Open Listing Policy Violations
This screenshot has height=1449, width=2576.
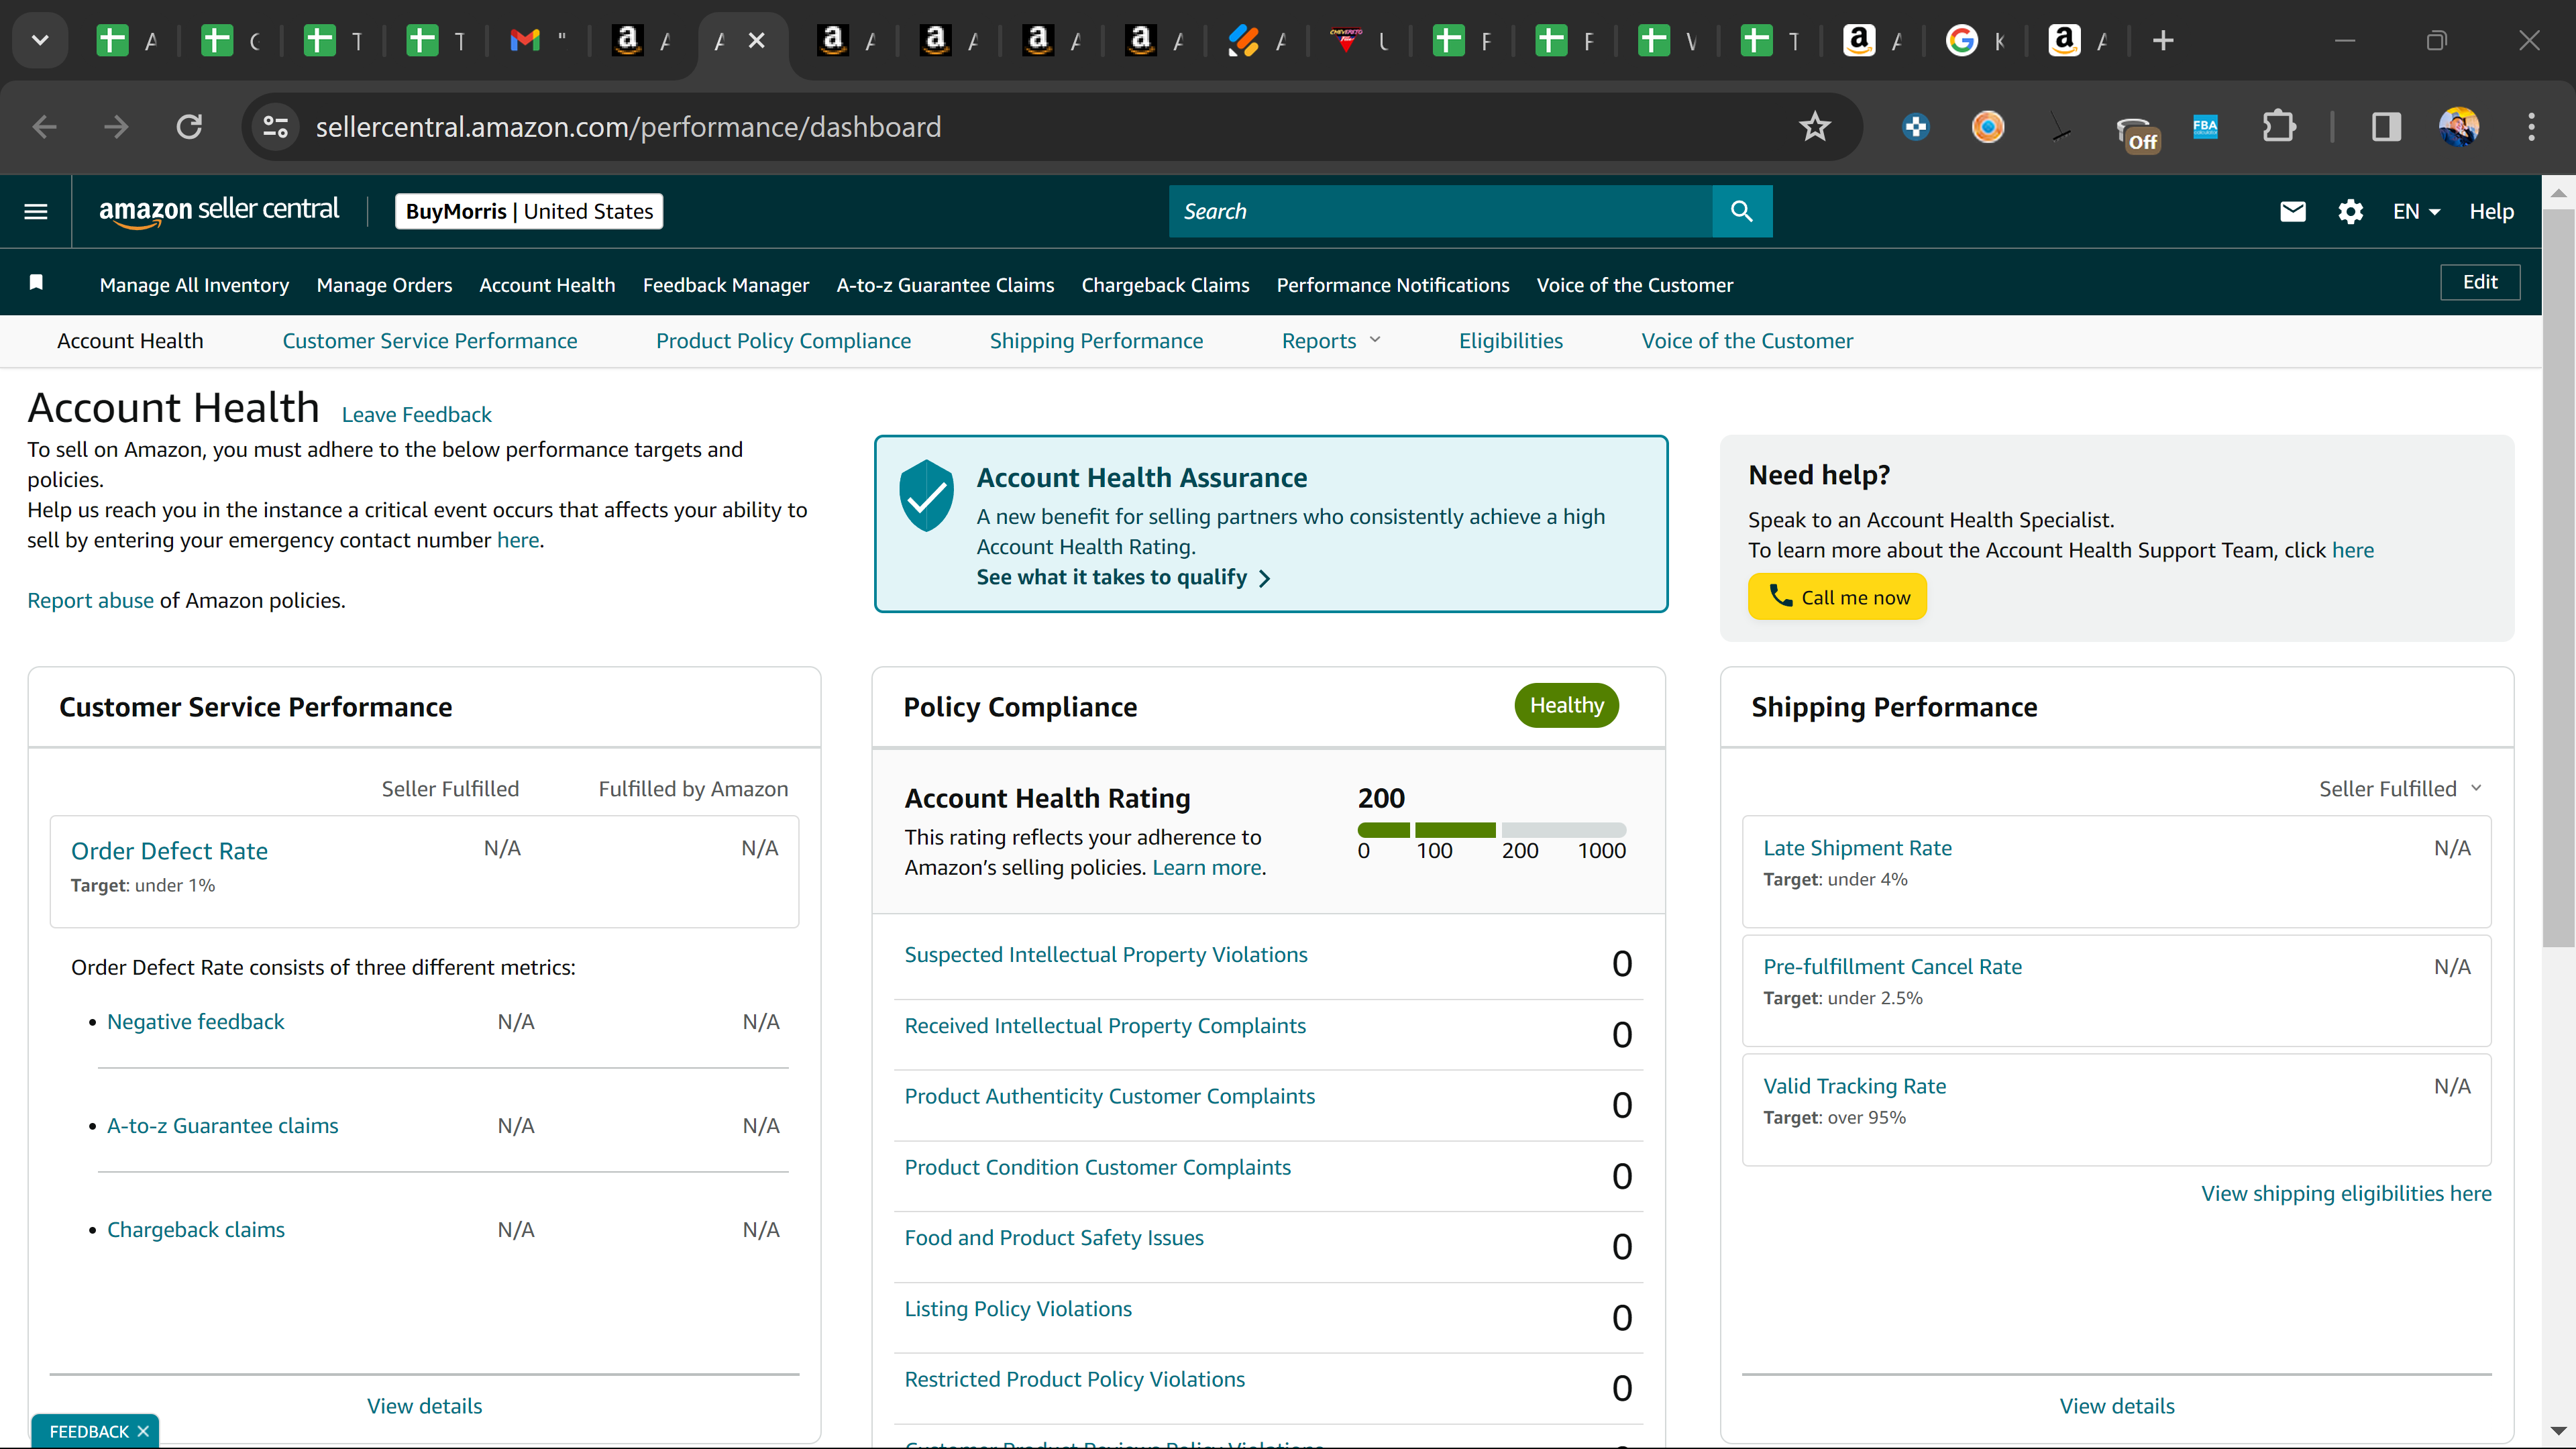pos(1018,1309)
